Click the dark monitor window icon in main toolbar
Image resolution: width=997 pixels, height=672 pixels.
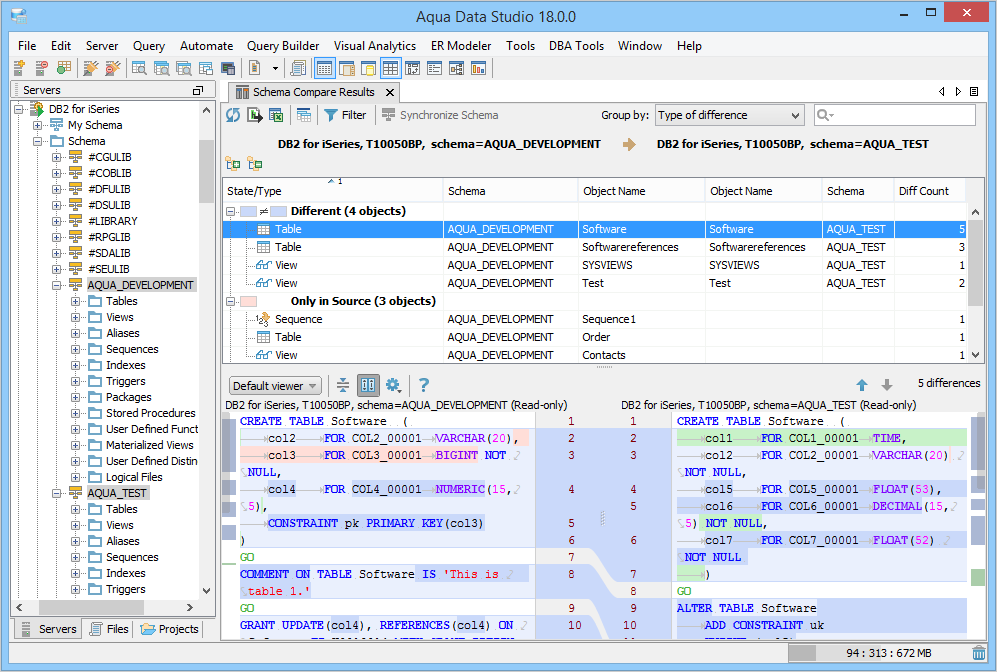228,68
